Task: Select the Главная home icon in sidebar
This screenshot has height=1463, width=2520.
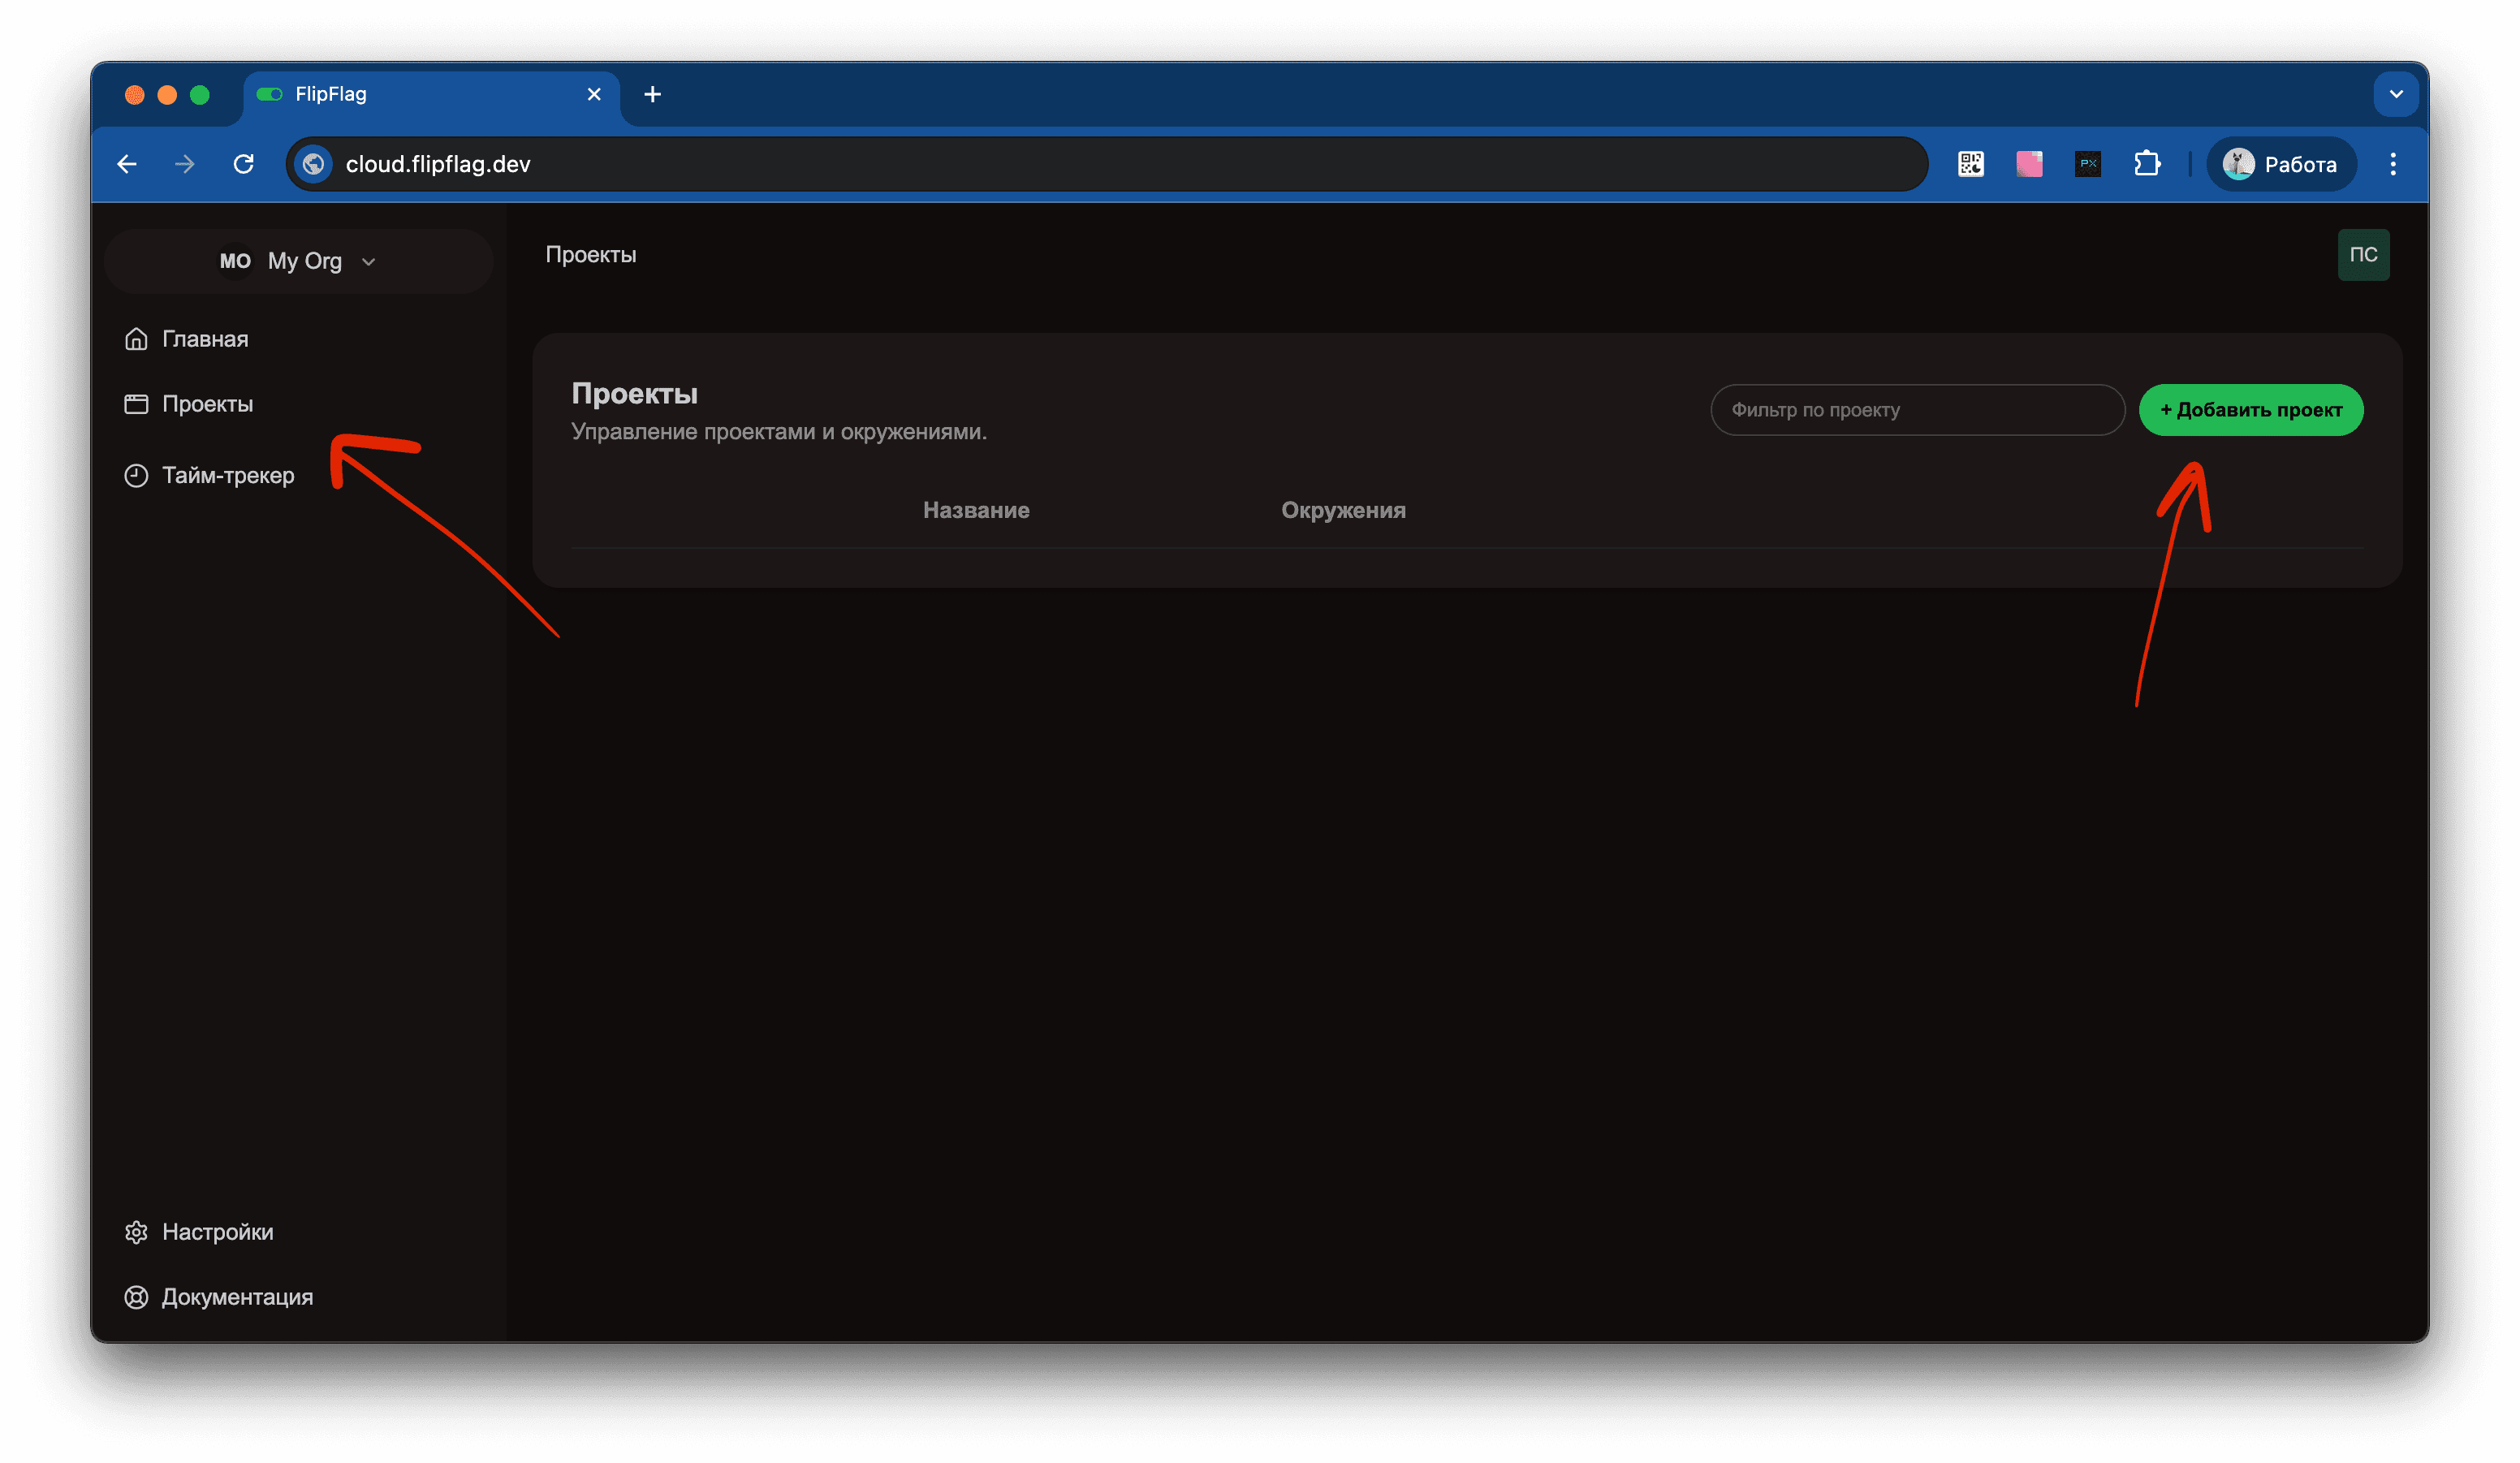Action: point(136,338)
